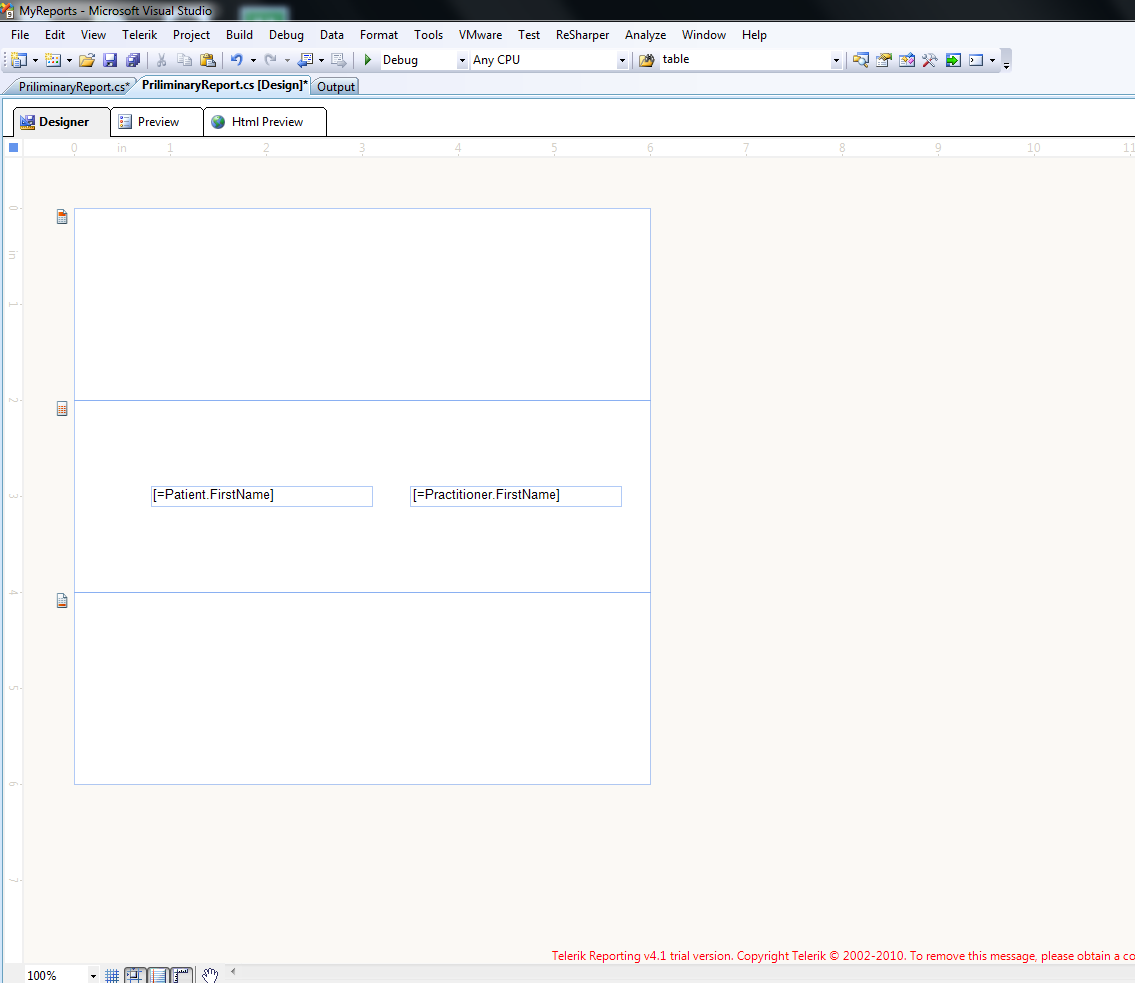Open toolbar options overflow arrow
Viewport: 1135px width, 983px height.
tap(1006, 64)
